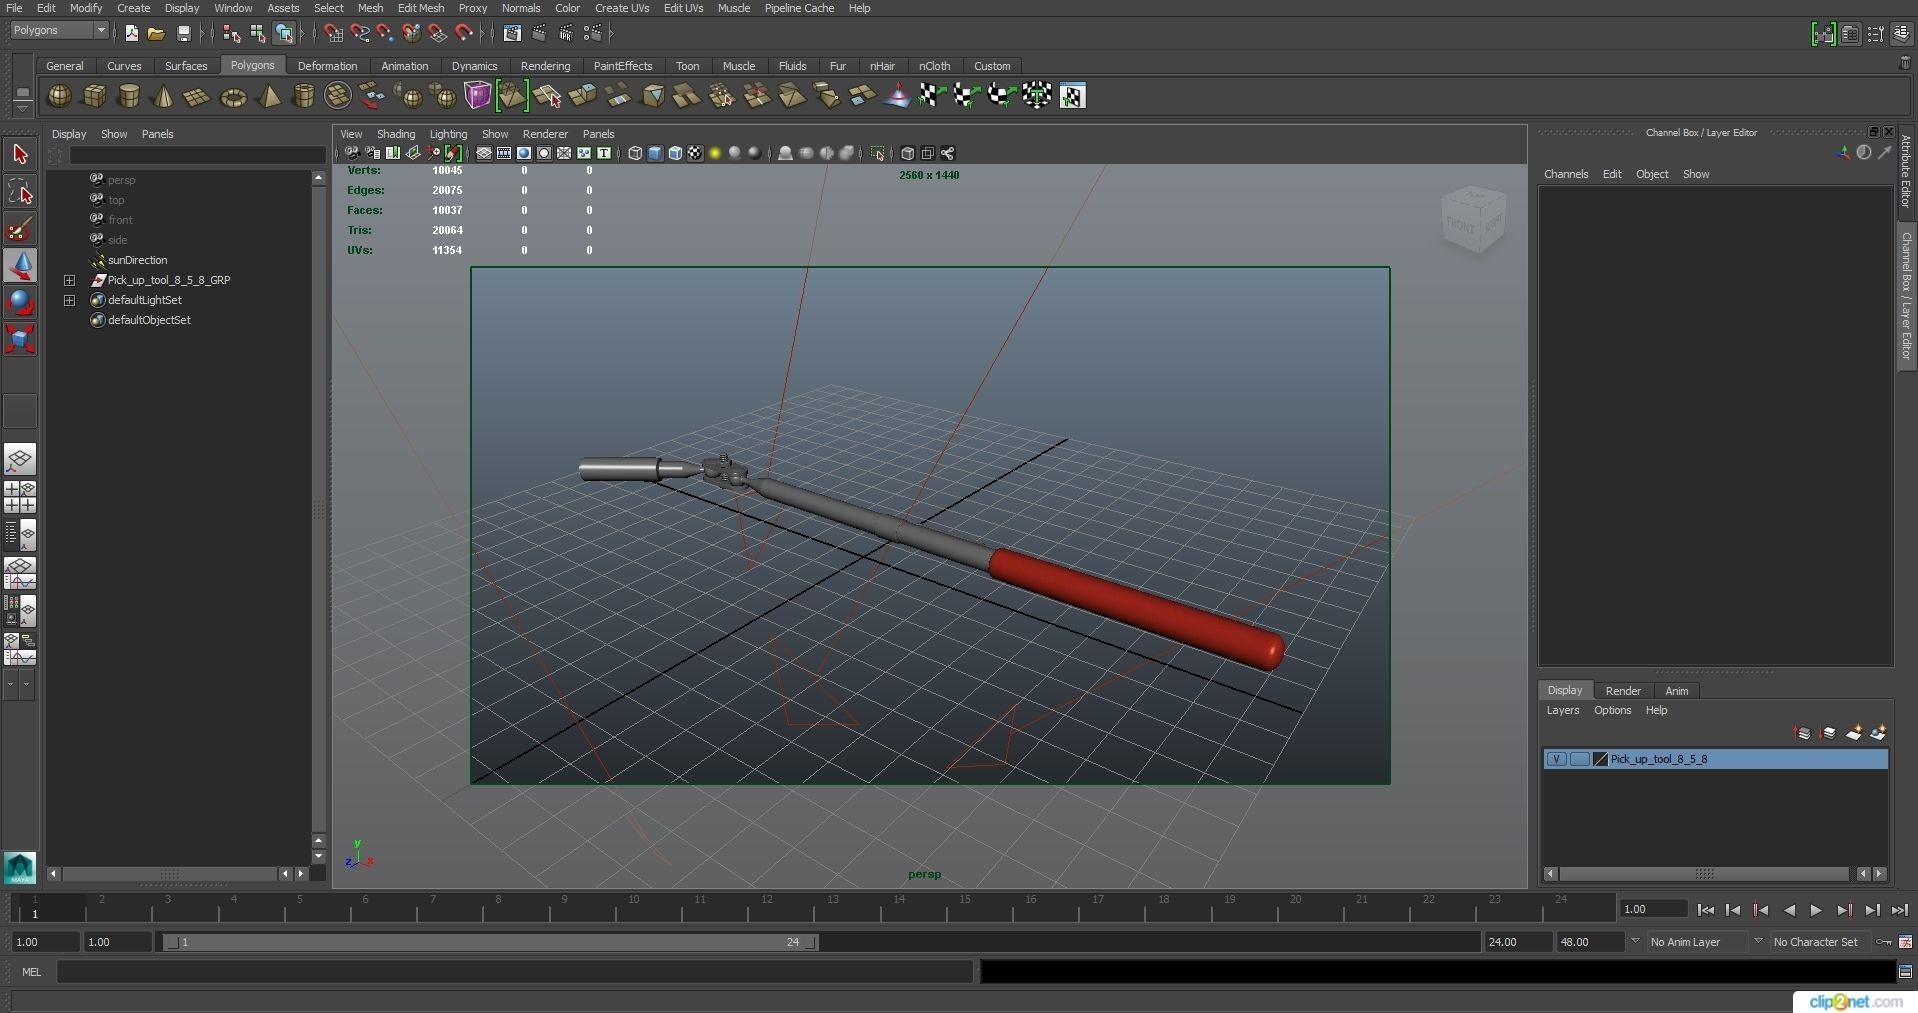The image size is (1918, 1013).
Task: Click the purple cube shelf icon
Action: pyautogui.click(x=478, y=96)
